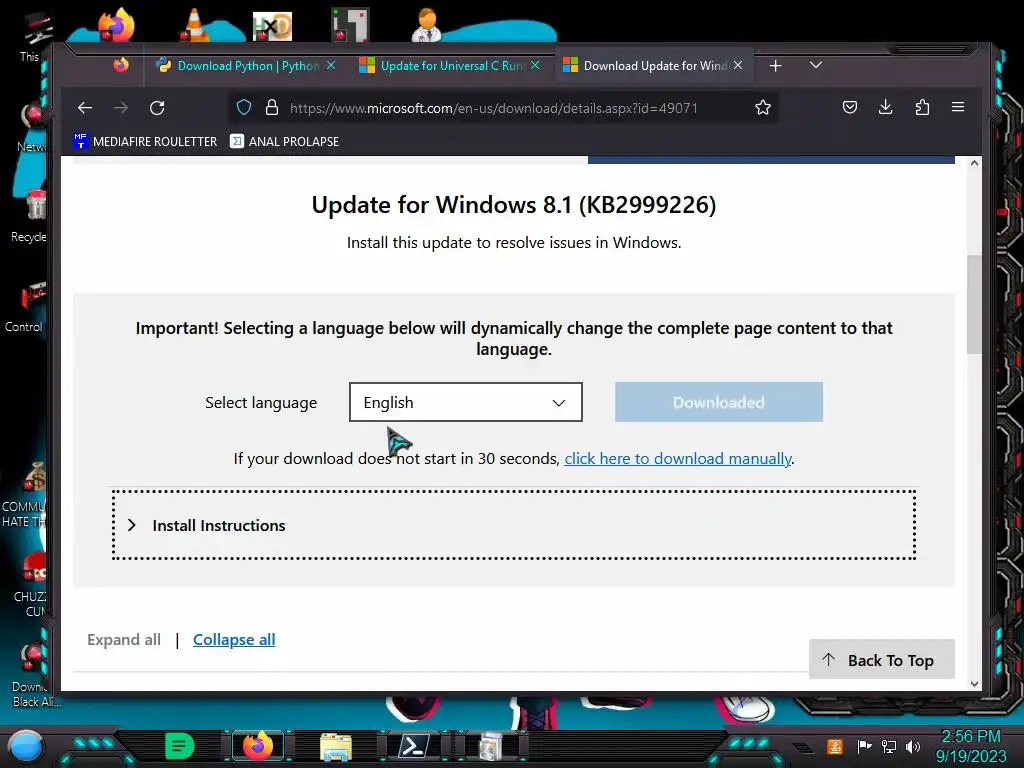Click the Downloaded button
This screenshot has width=1024, height=768.
tap(718, 402)
